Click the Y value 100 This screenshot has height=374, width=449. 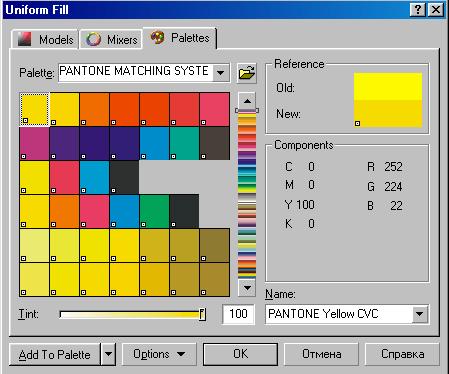305,205
